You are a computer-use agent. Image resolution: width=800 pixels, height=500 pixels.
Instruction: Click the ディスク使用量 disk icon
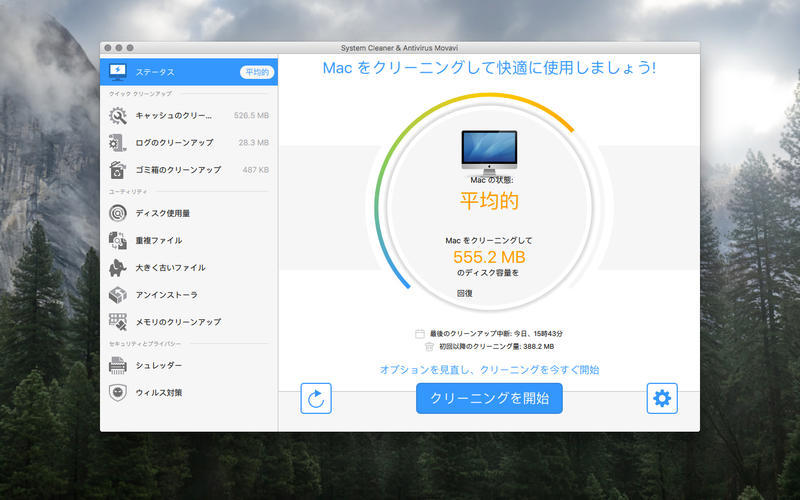(x=118, y=213)
